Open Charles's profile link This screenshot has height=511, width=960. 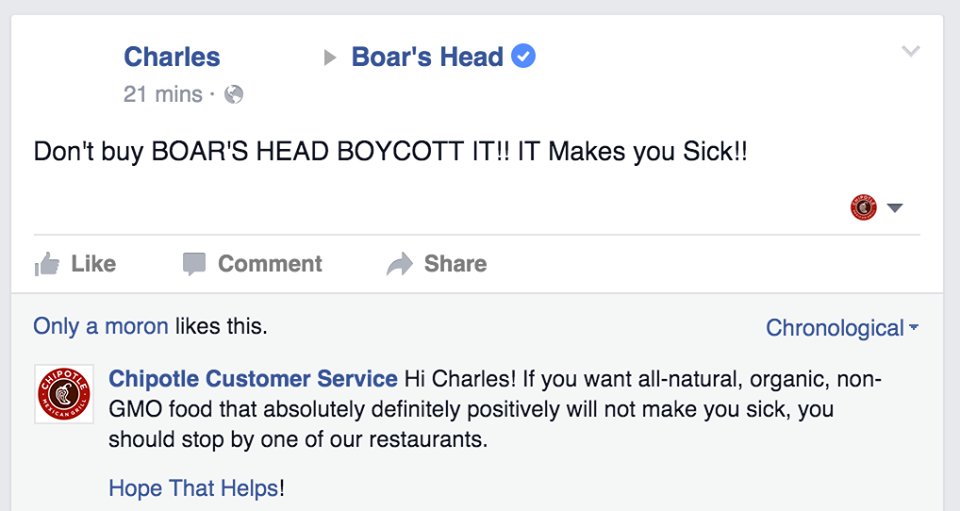(x=171, y=57)
